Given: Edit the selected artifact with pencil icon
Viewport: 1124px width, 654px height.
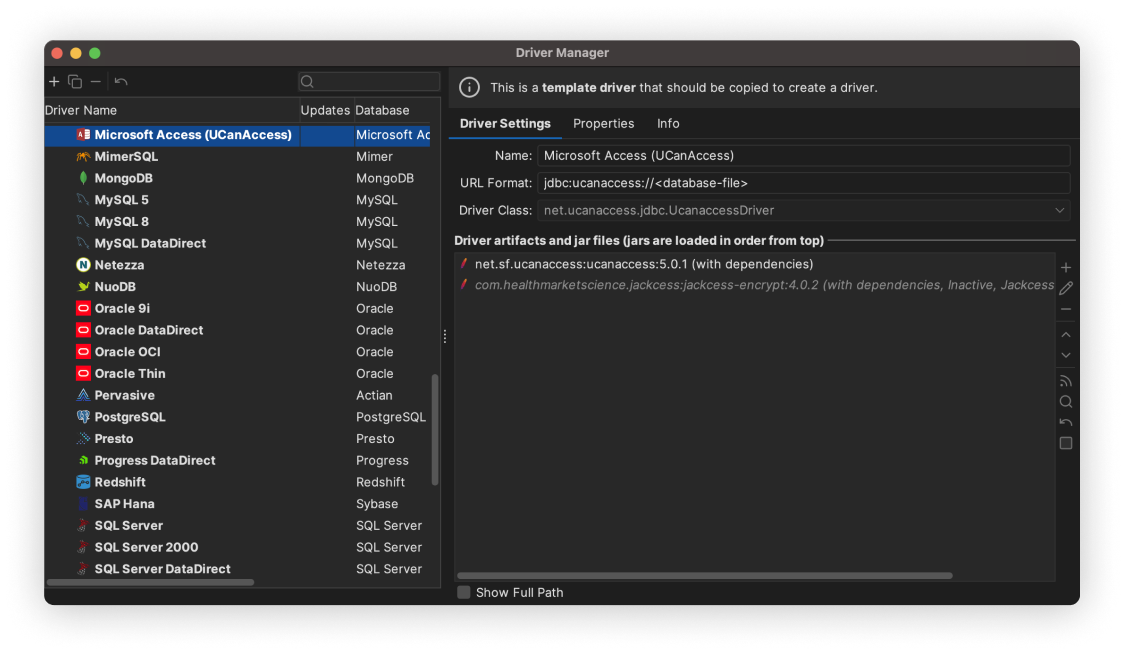Looking at the screenshot, I should [x=1066, y=288].
